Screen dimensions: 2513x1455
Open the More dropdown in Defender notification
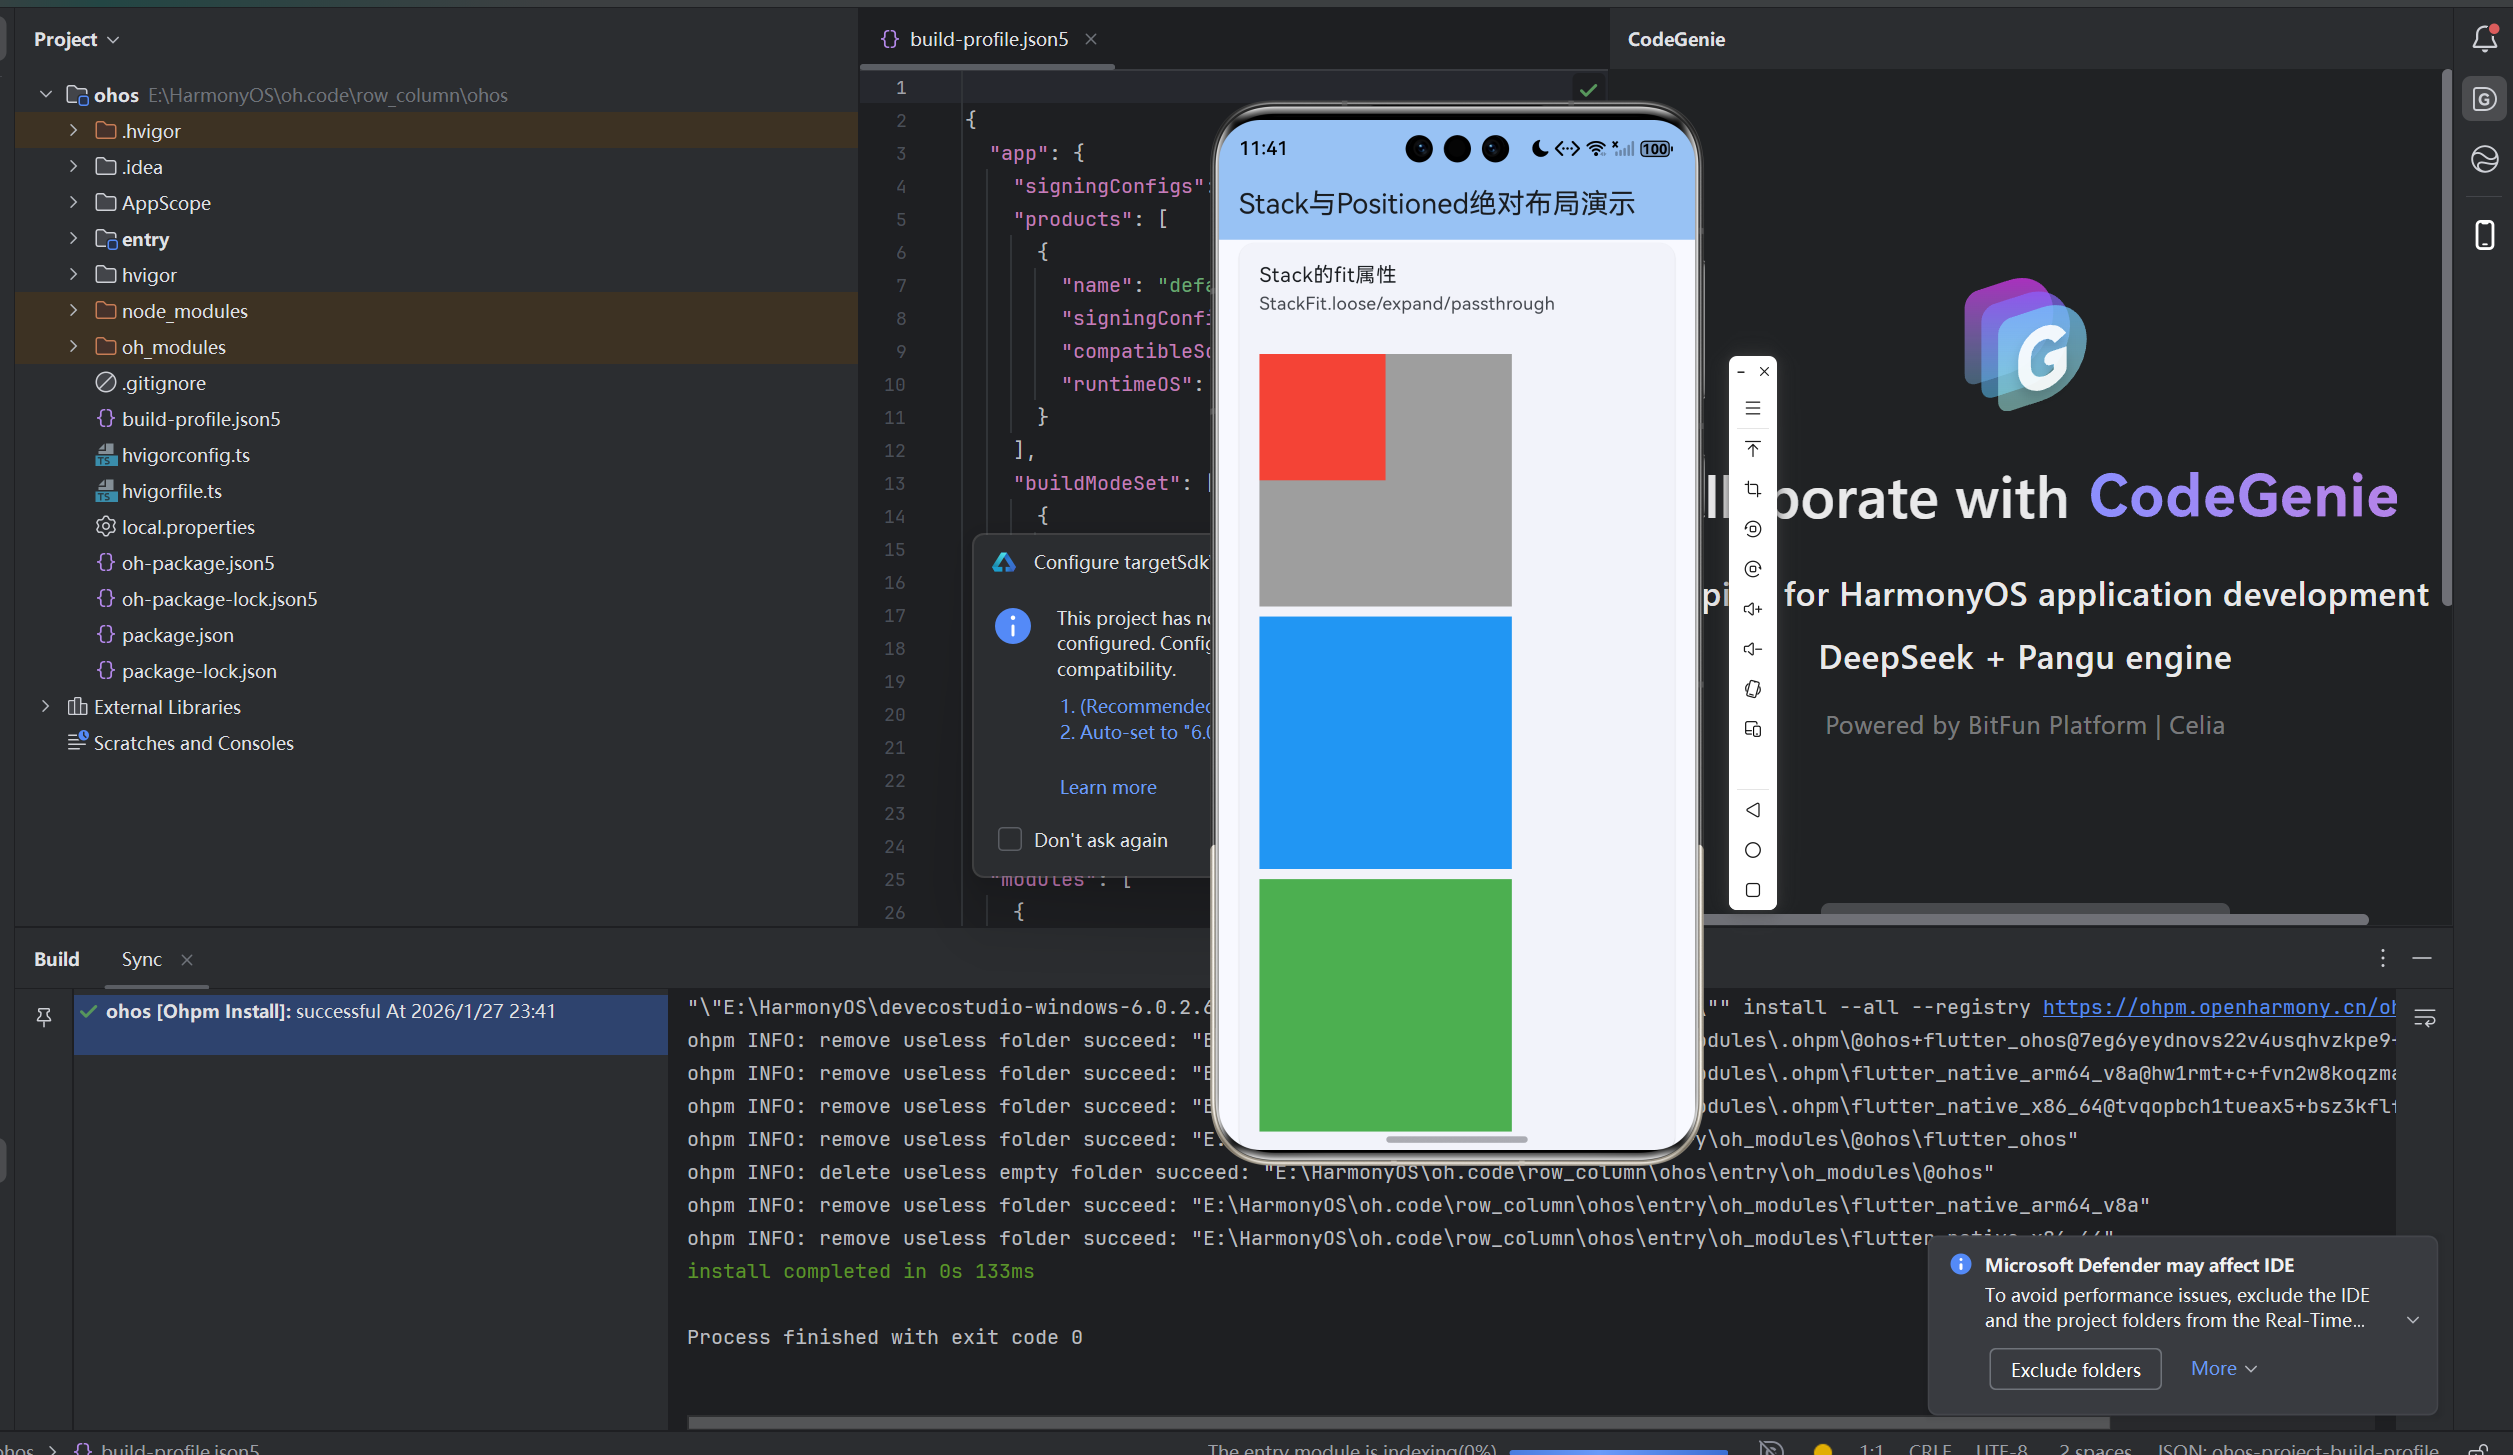[2224, 1368]
